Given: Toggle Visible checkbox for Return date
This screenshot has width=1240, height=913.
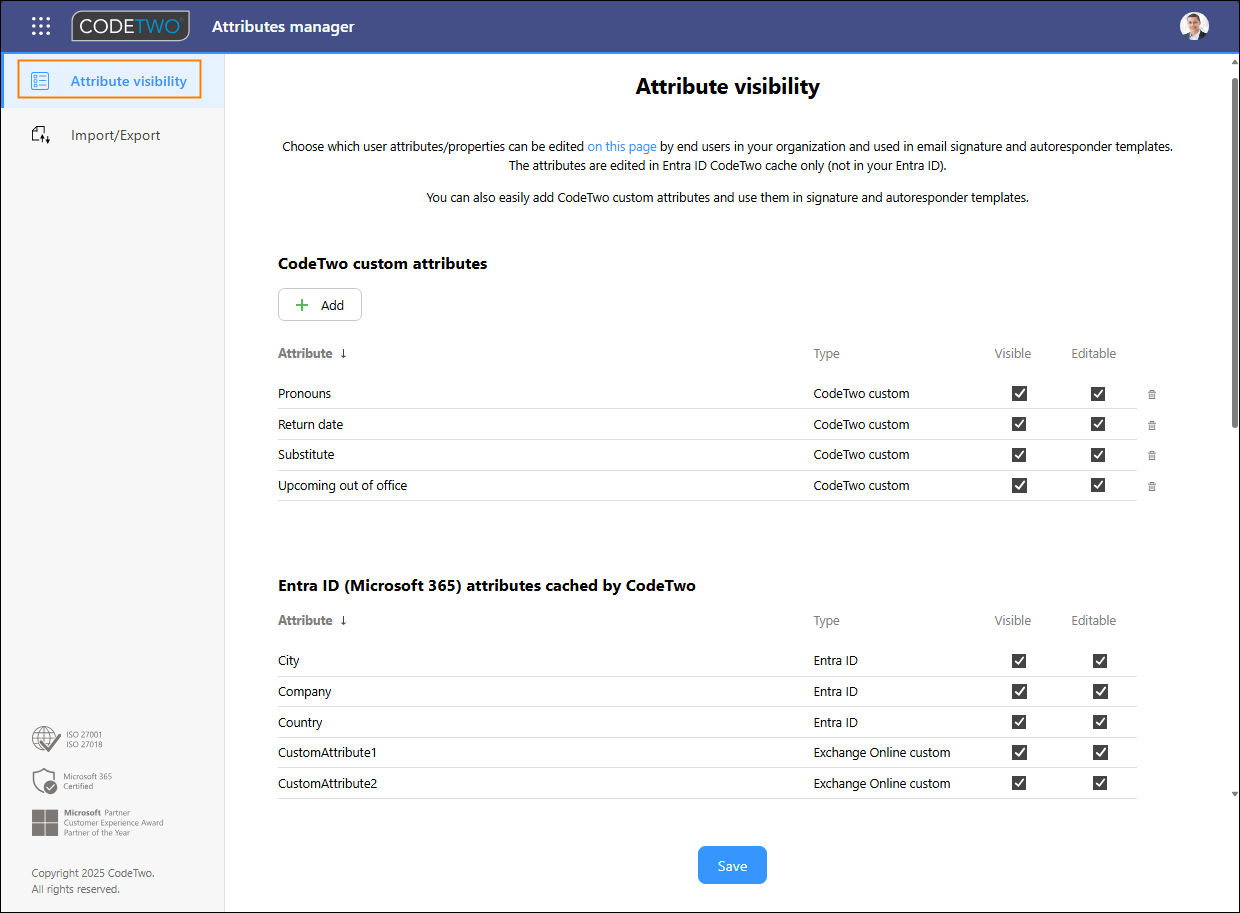Looking at the screenshot, I should click(1019, 424).
